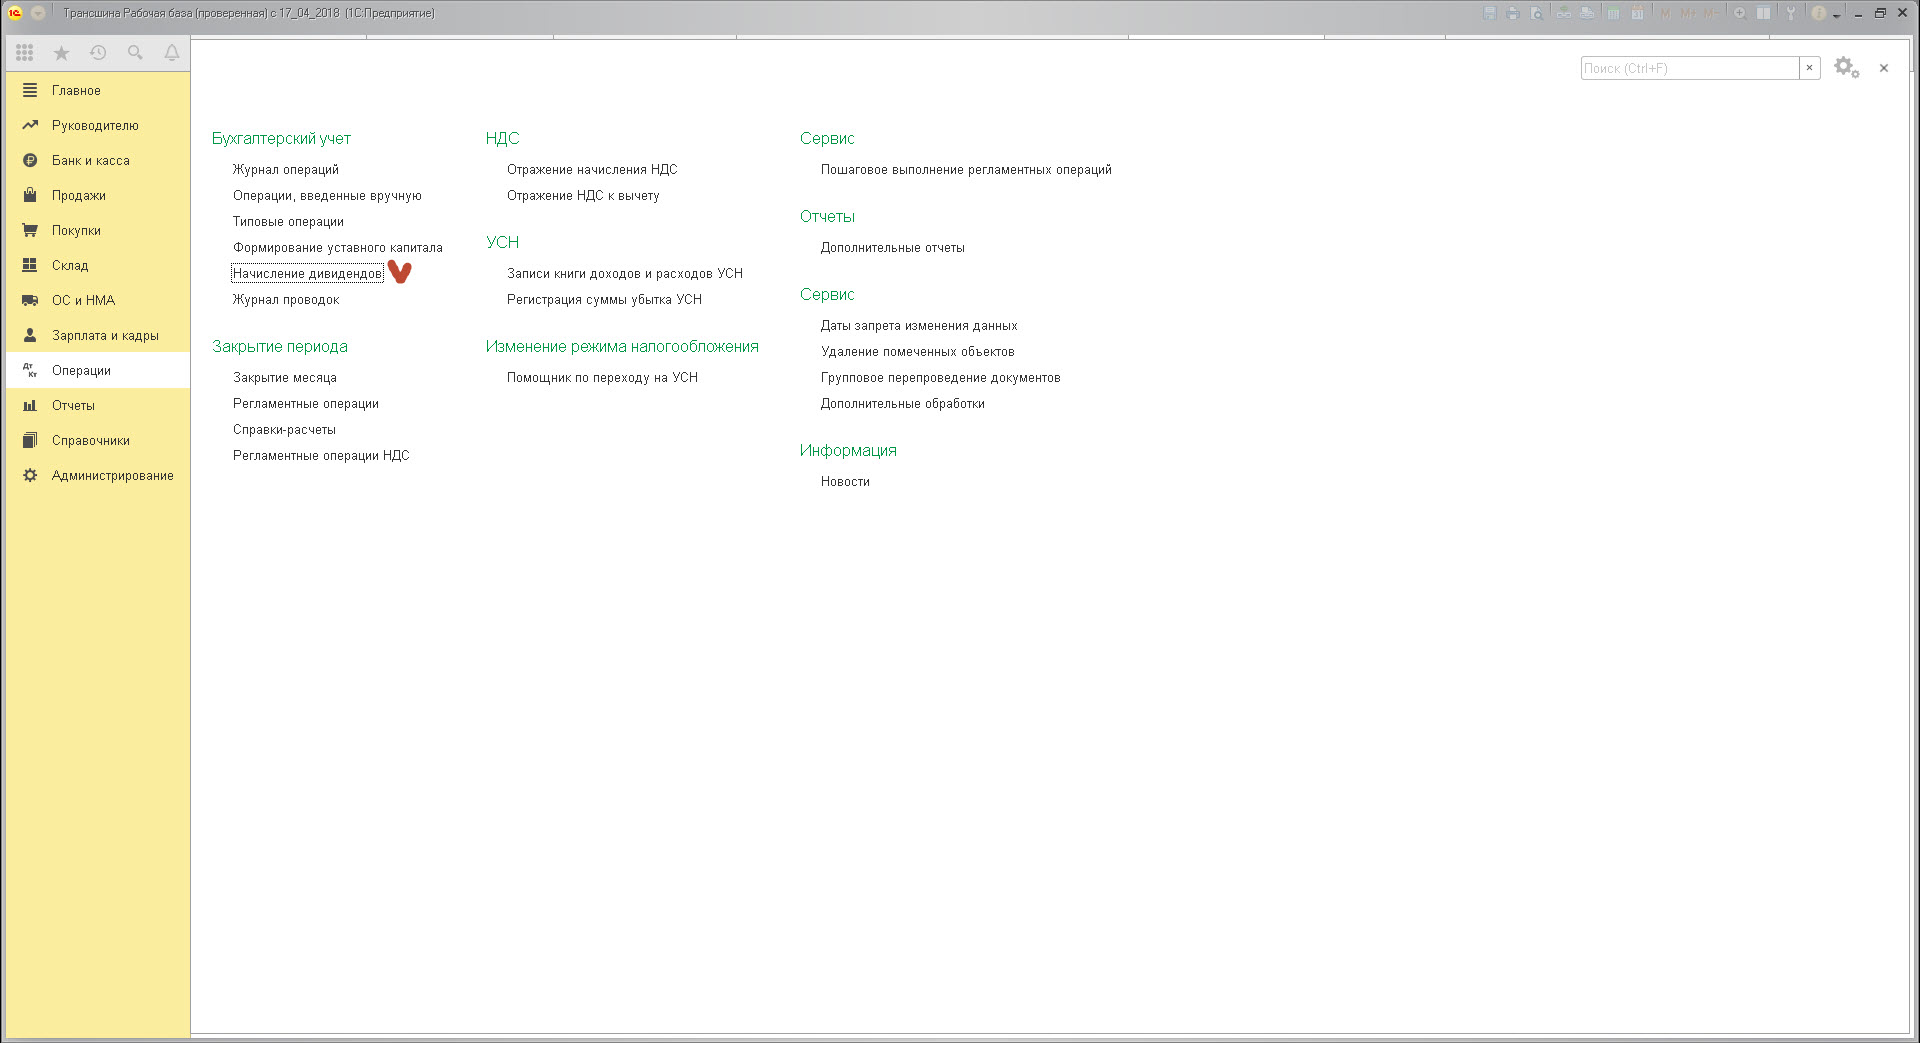Open Пошаговое выполнение регламентных операций
1920x1043 pixels.
[966, 170]
